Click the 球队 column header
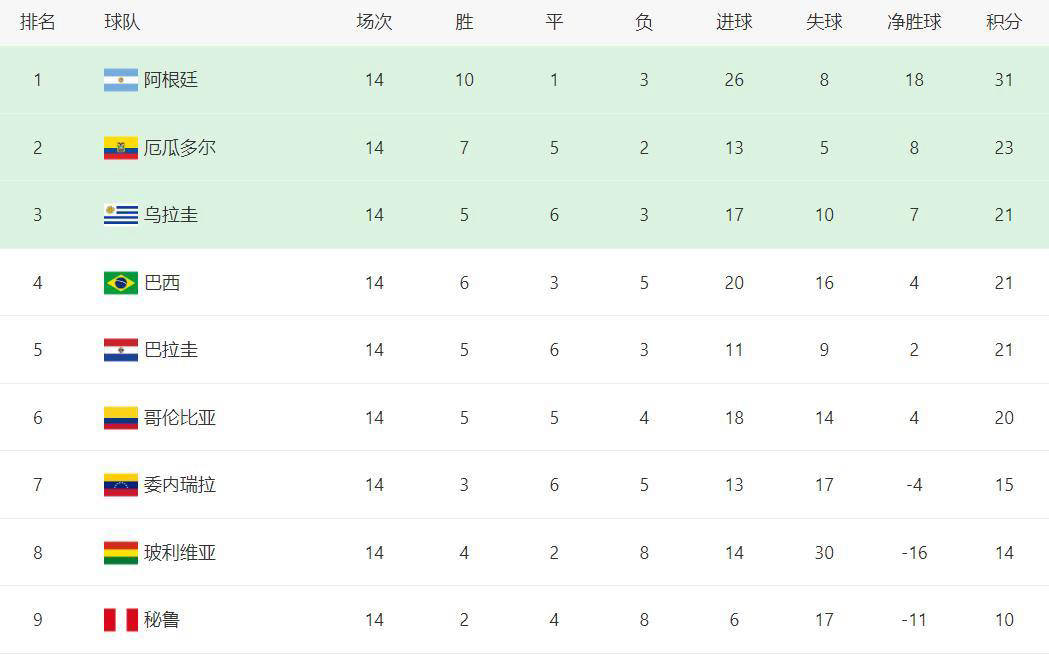Image resolution: width=1049 pixels, height=671 pixels. click(x=122, y=22)
